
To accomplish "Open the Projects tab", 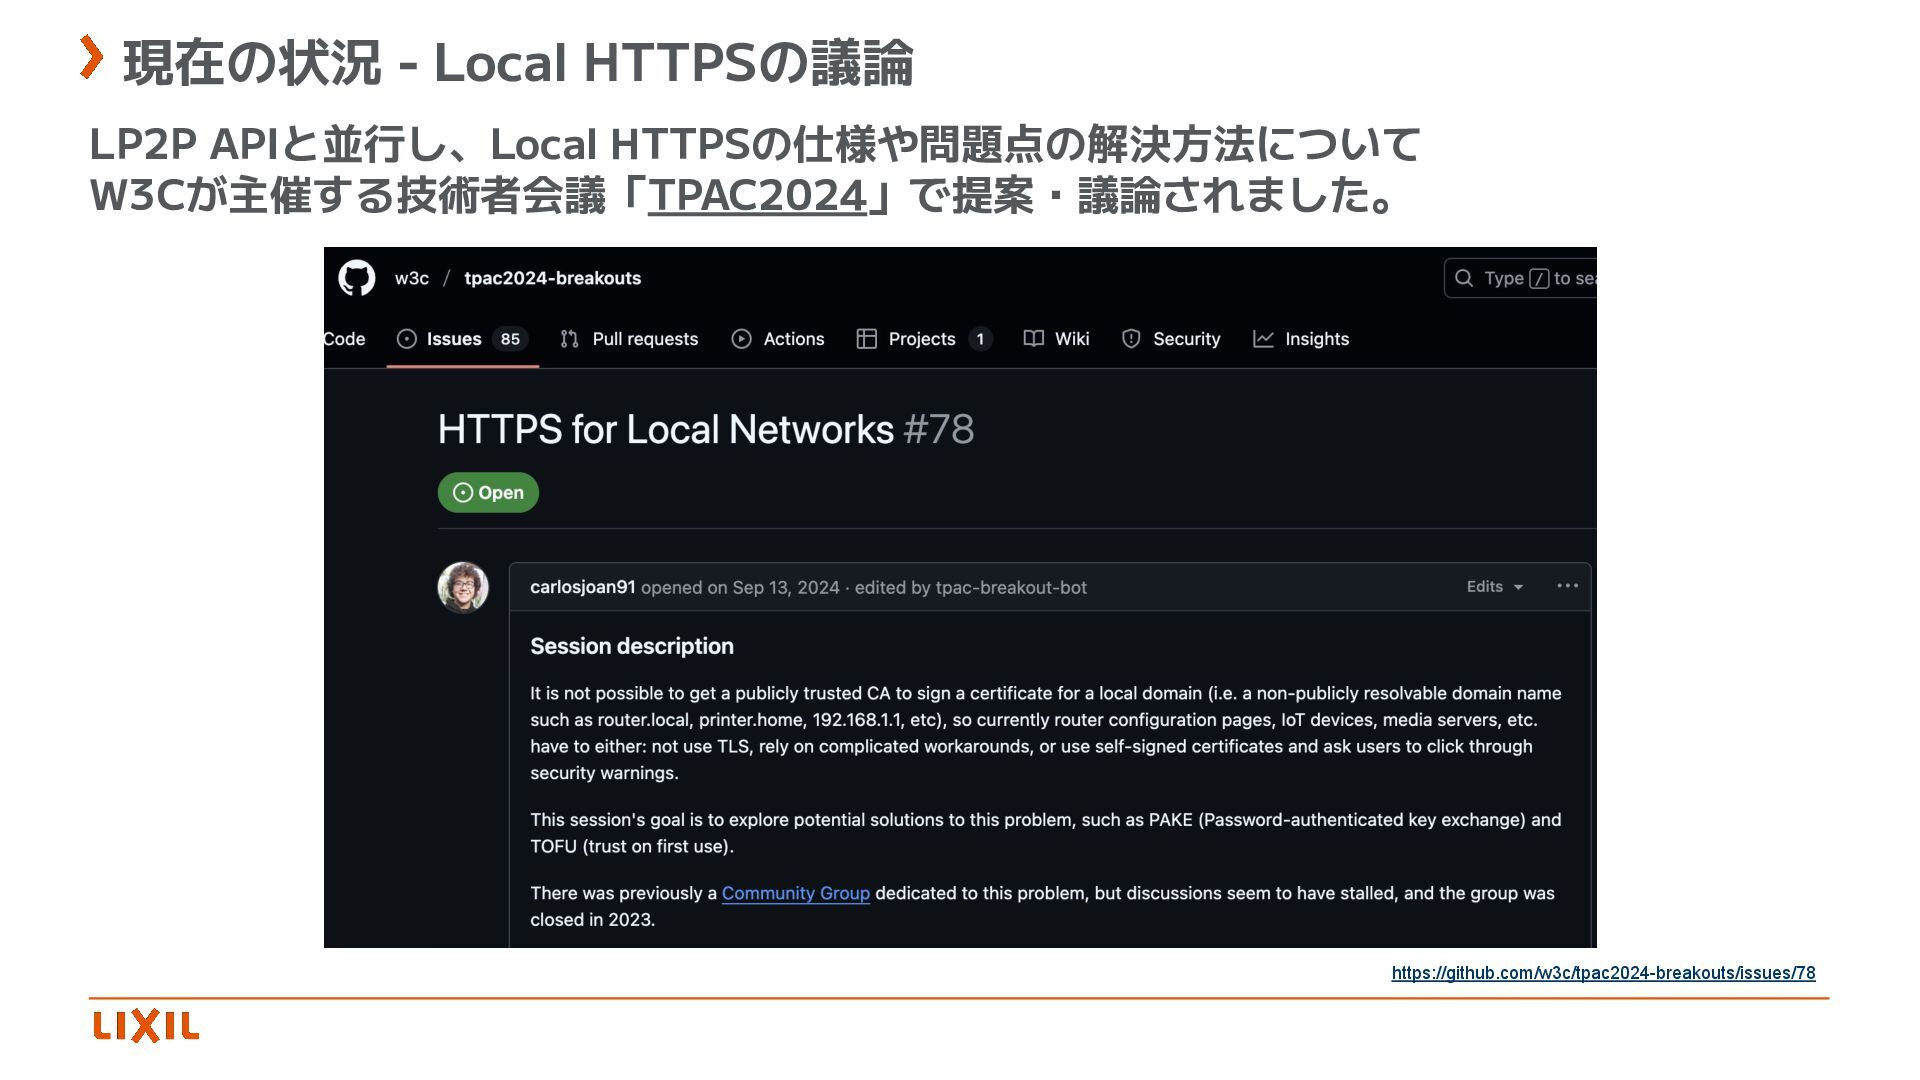I will coord(924,339).
